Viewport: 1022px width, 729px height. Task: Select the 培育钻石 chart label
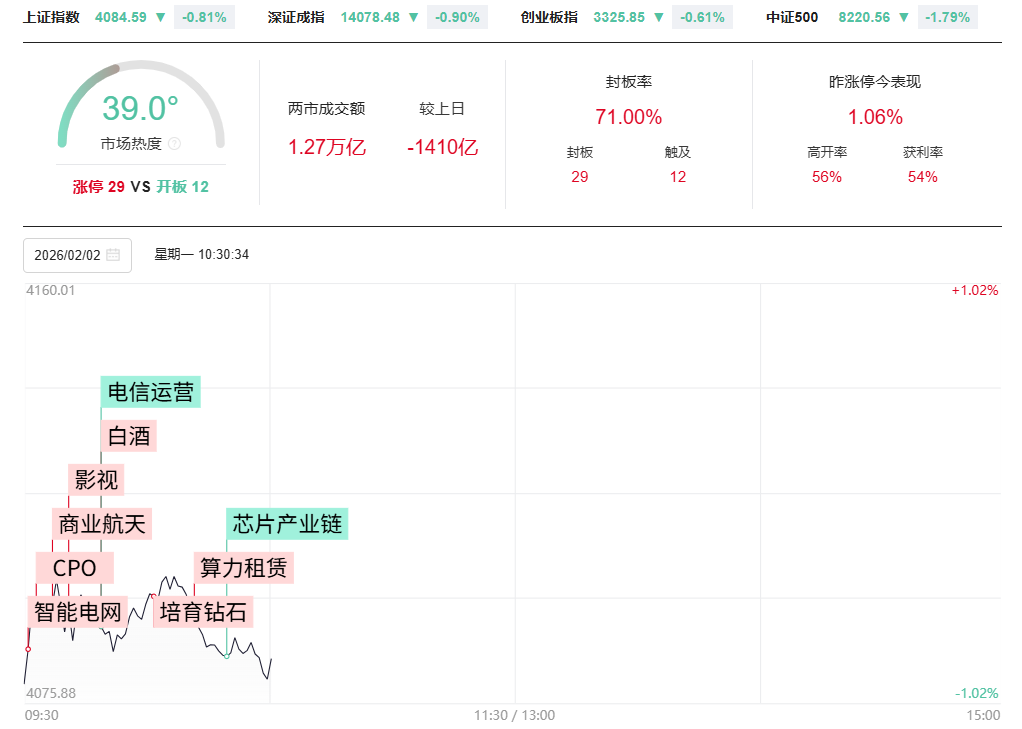click(x=203, y=612)
